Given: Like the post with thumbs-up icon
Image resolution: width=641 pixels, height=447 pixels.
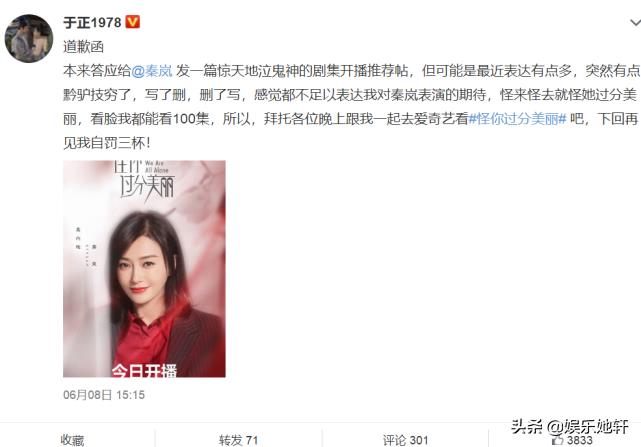Looking at the screenshot, I should 572,440.
